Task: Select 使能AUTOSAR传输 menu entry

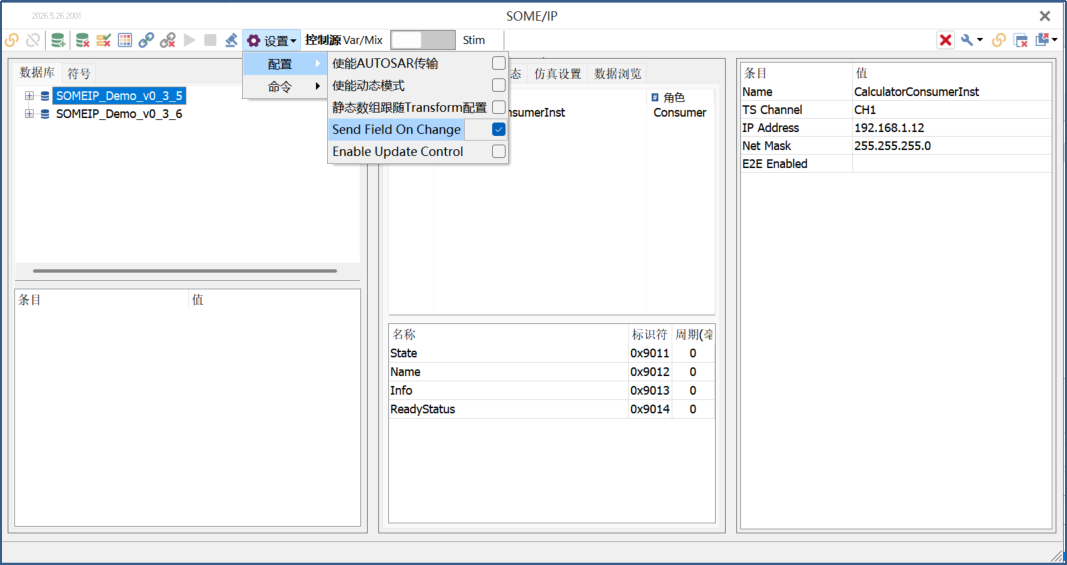Action: pyautogui.click(x=385, y=63)
